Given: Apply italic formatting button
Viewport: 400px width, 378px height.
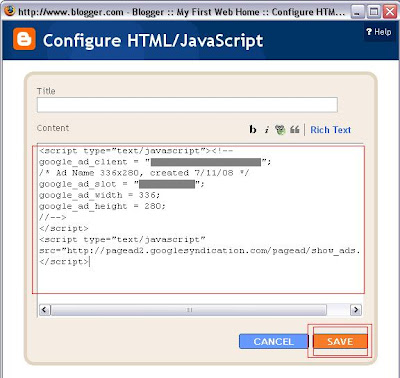Looking at the screenshot, I should tap(267, 130).
